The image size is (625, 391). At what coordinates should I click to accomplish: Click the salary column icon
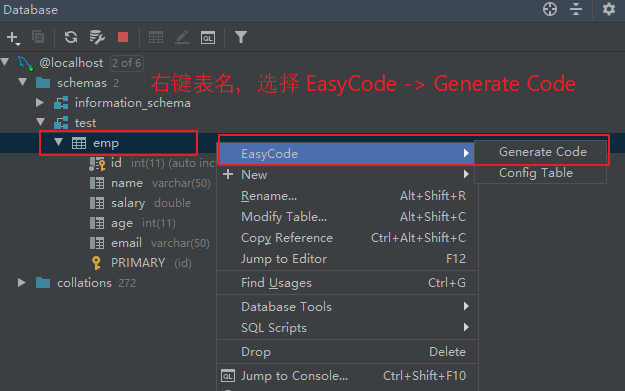click(97, 203)
